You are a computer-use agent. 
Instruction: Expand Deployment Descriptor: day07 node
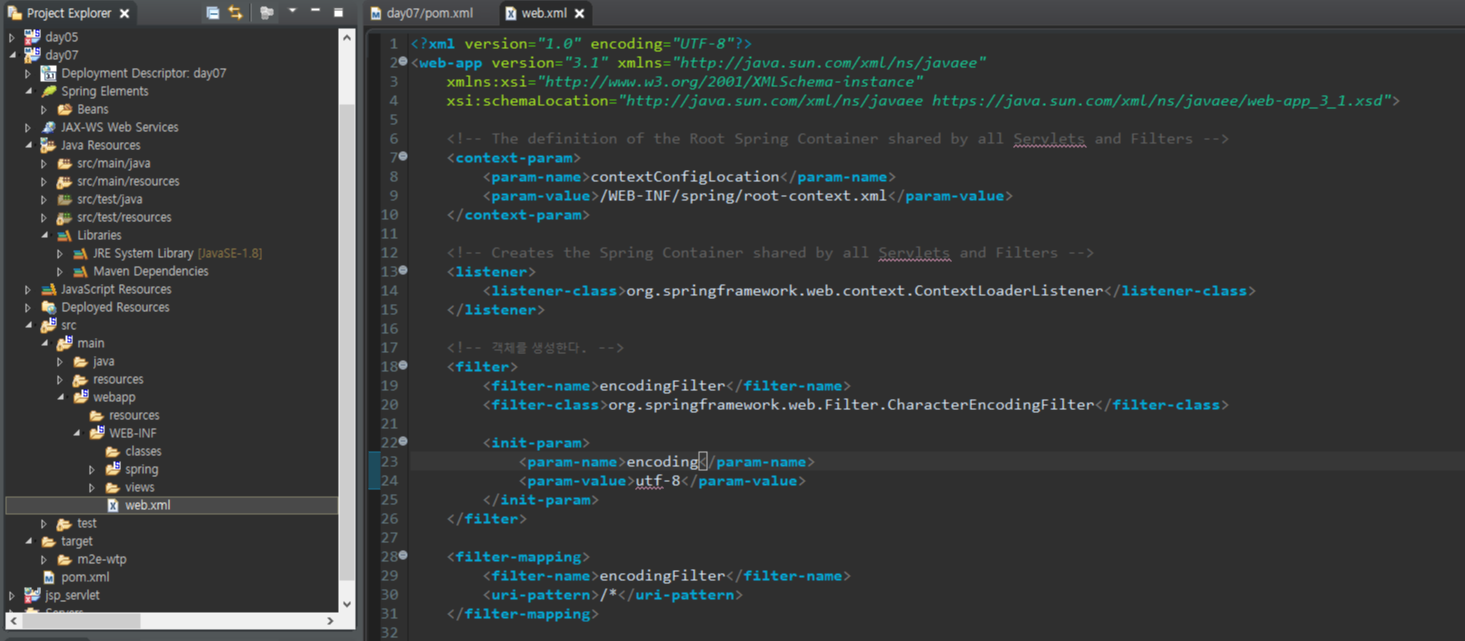pos(28,73)
